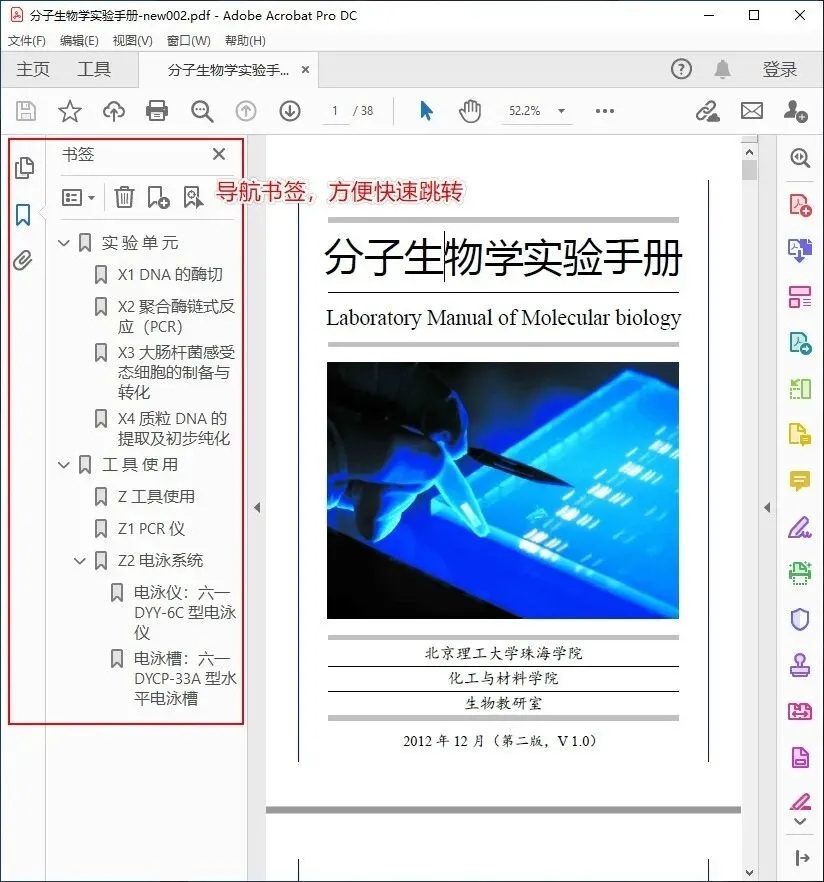The width and height of the screenshot is (824, 882).
Task: Delete selected bookmark with trash icon
Action: pos(124,197)
